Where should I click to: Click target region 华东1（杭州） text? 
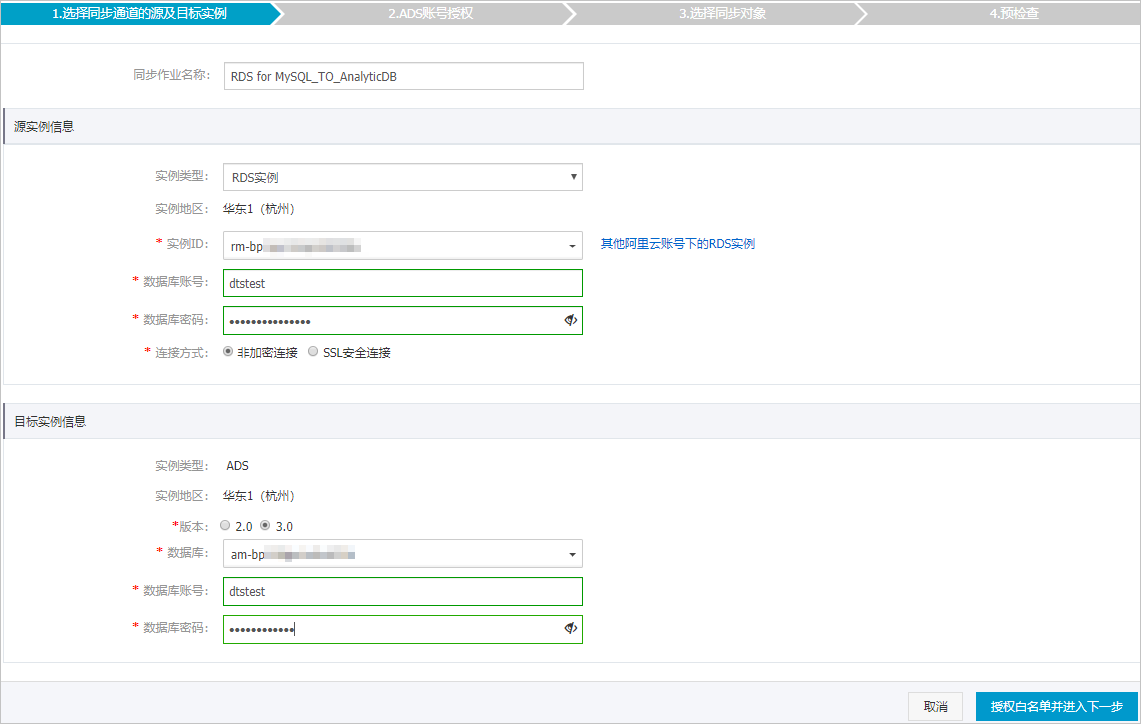[x=259, y=496]
